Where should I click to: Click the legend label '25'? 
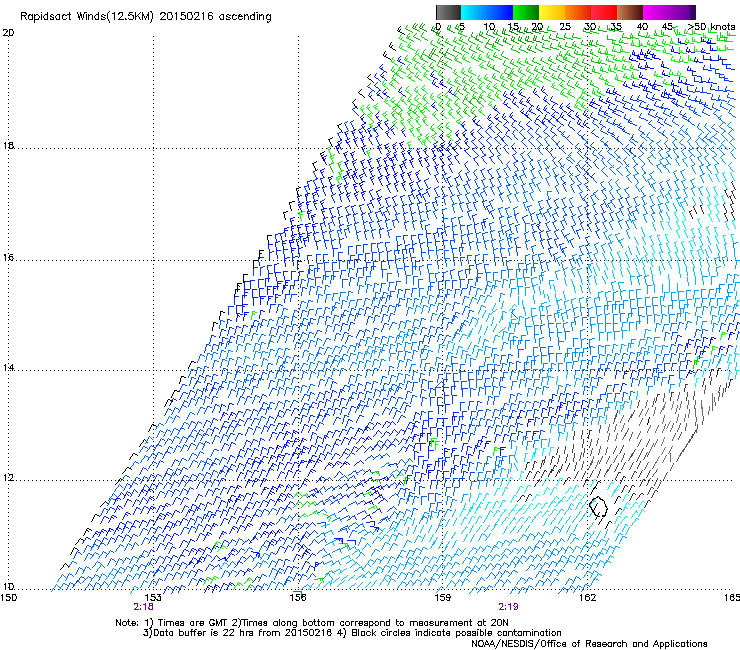pos(565,27)
